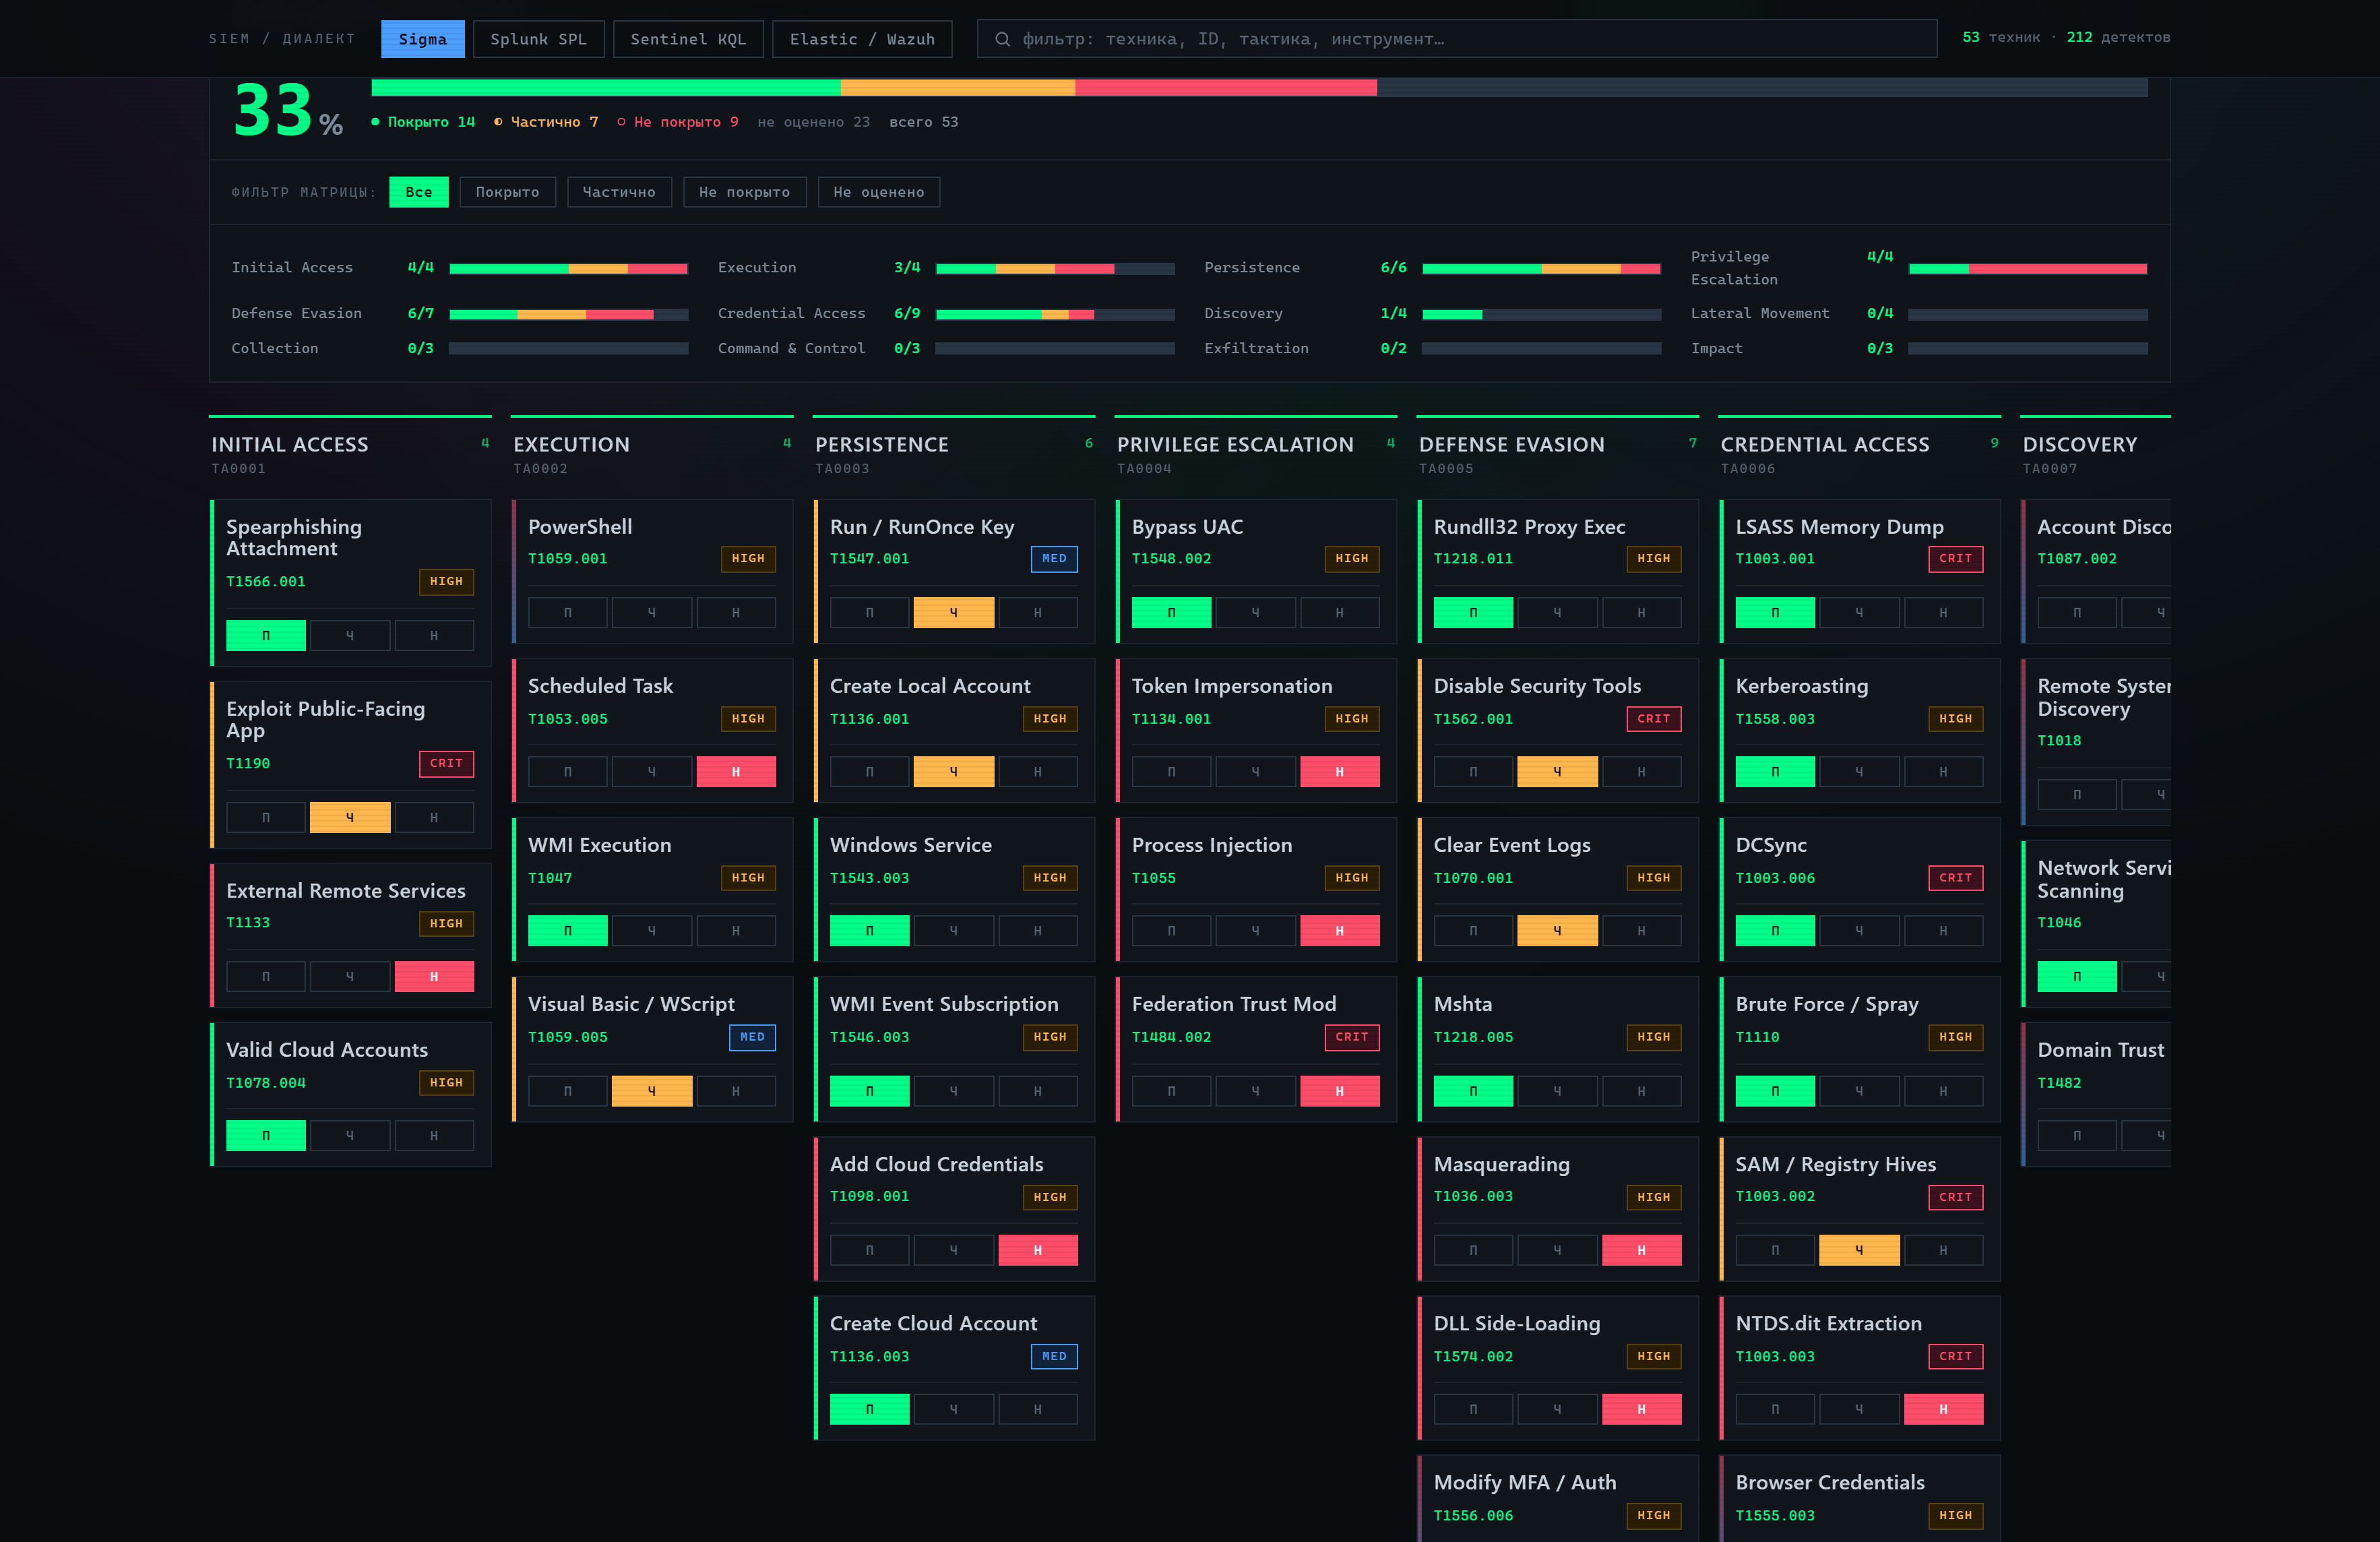Click the overall coverage progress bar
Image resolution: width=2380 pixels, height=1542 pixels.
tap(1259, 88)
